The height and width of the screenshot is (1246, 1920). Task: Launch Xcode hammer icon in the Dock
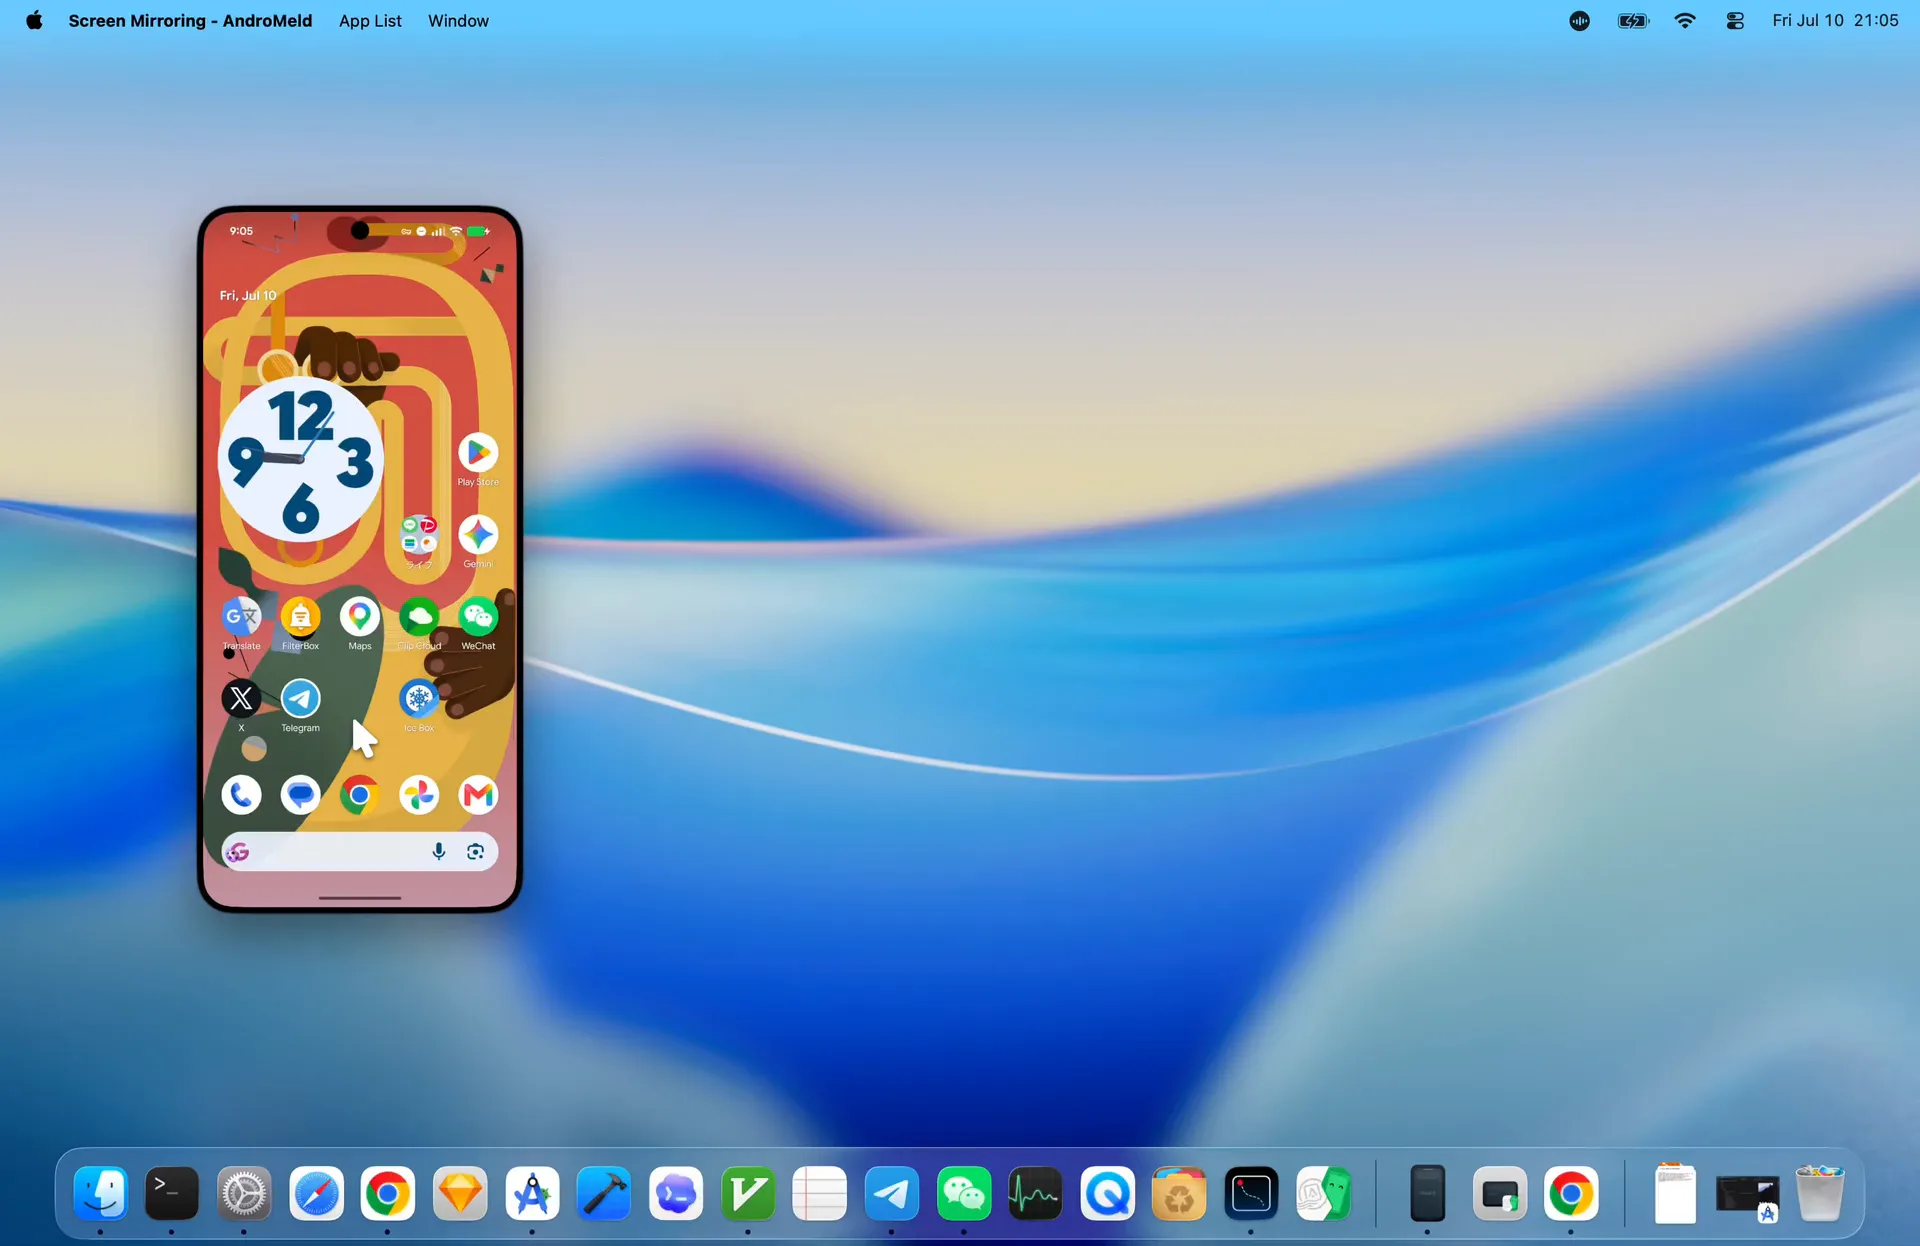click(x=604, y=1193)
